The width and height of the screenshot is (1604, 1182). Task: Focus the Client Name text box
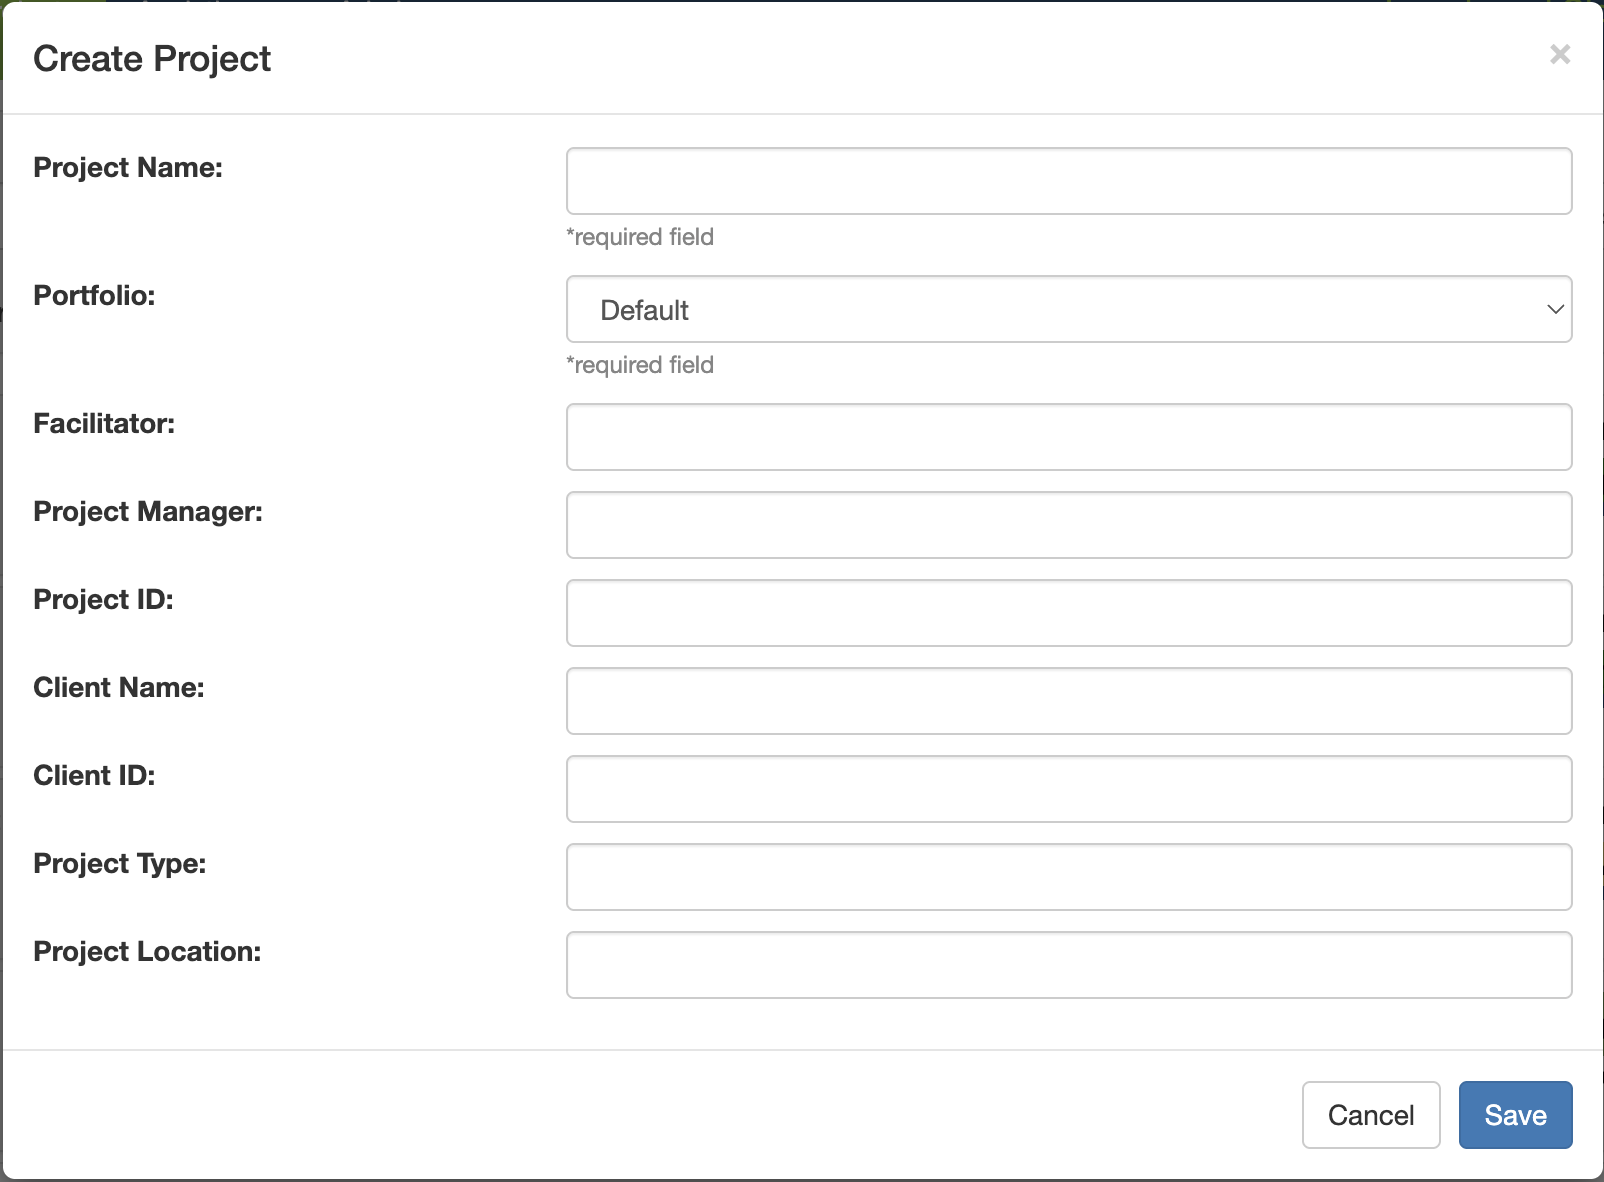pos(1068,701)
